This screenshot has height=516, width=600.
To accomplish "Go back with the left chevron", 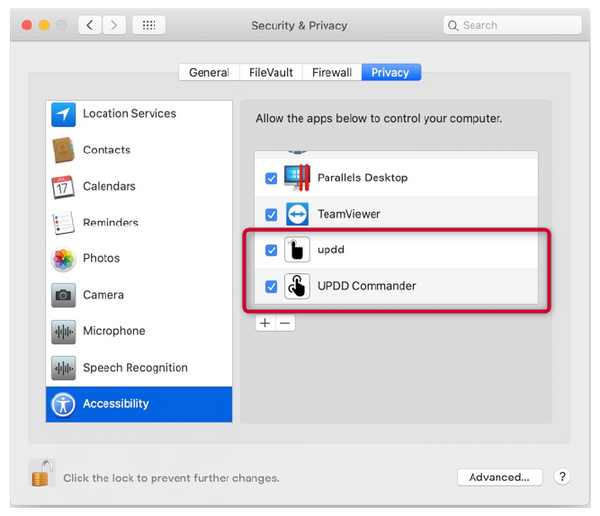I will [x=90, y=25].
